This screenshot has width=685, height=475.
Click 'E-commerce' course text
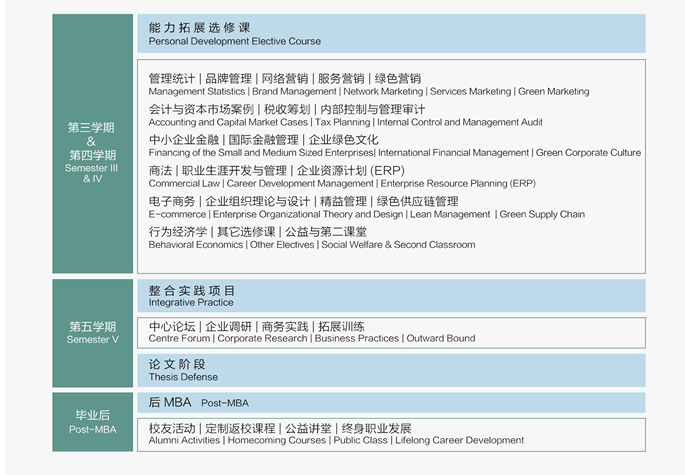(x=177, y=215)
